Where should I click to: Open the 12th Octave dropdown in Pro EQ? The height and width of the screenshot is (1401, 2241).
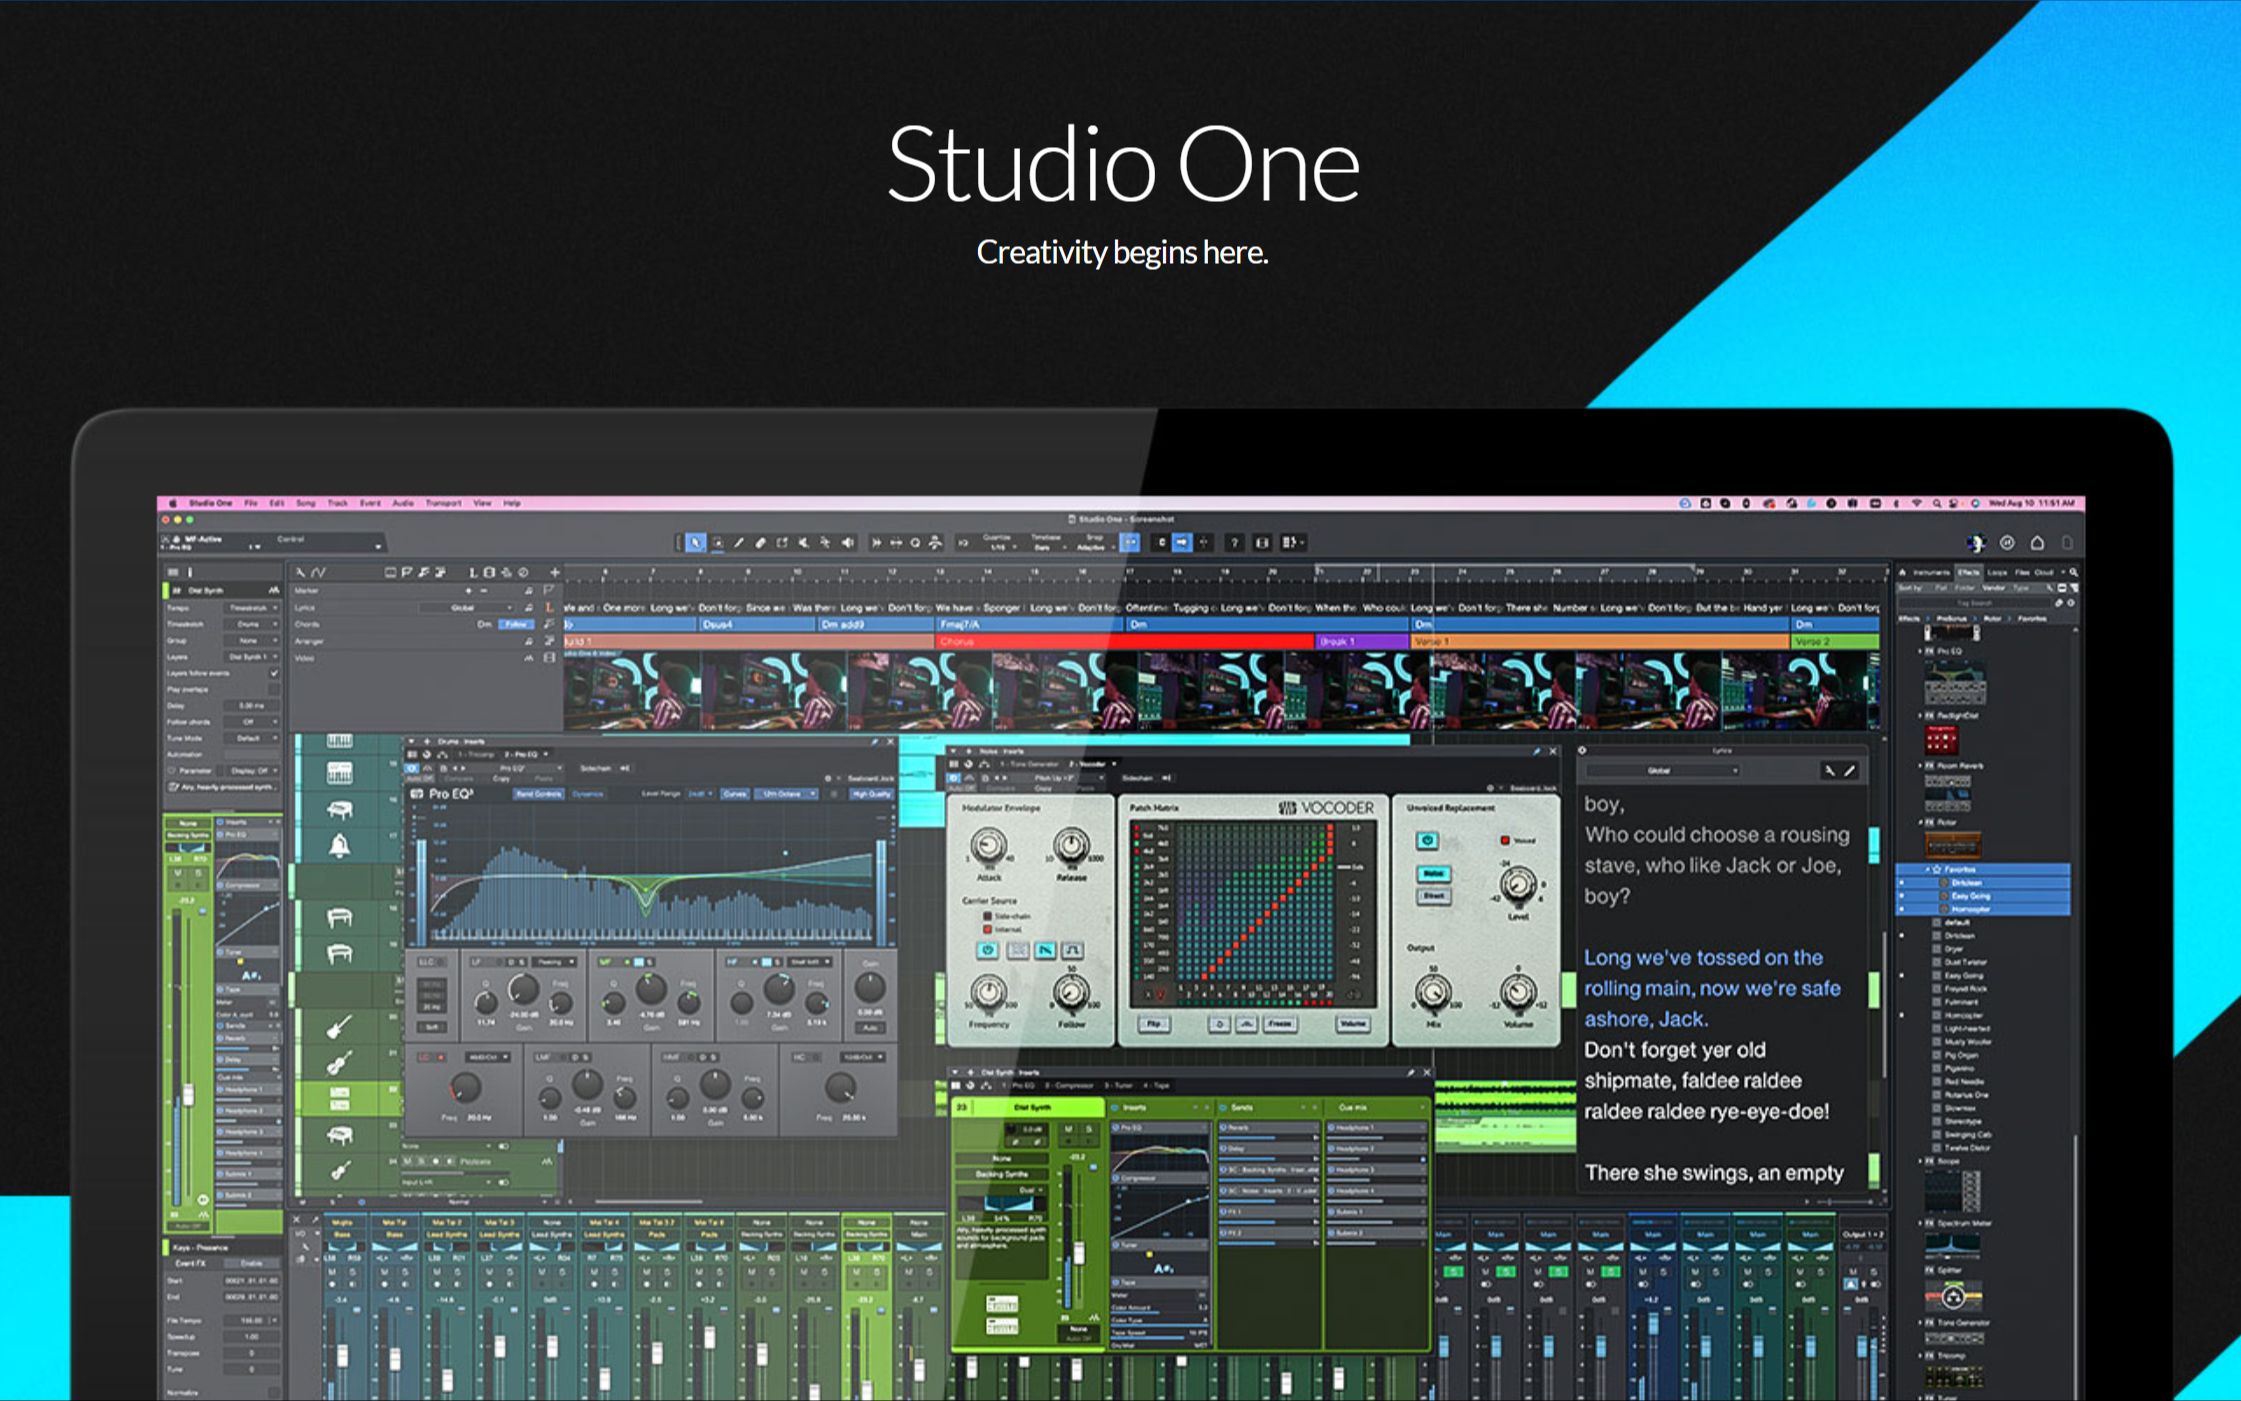[788, 794]
